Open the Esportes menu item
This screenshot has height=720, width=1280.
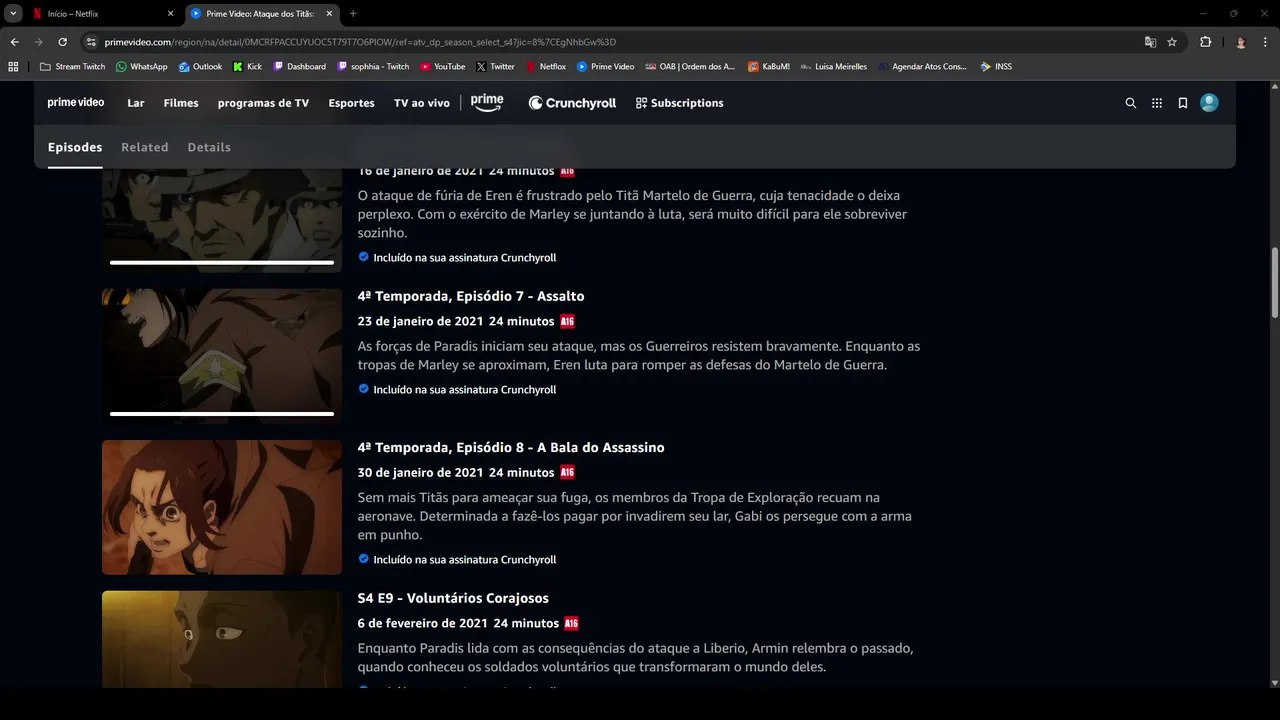click(351, 103)
